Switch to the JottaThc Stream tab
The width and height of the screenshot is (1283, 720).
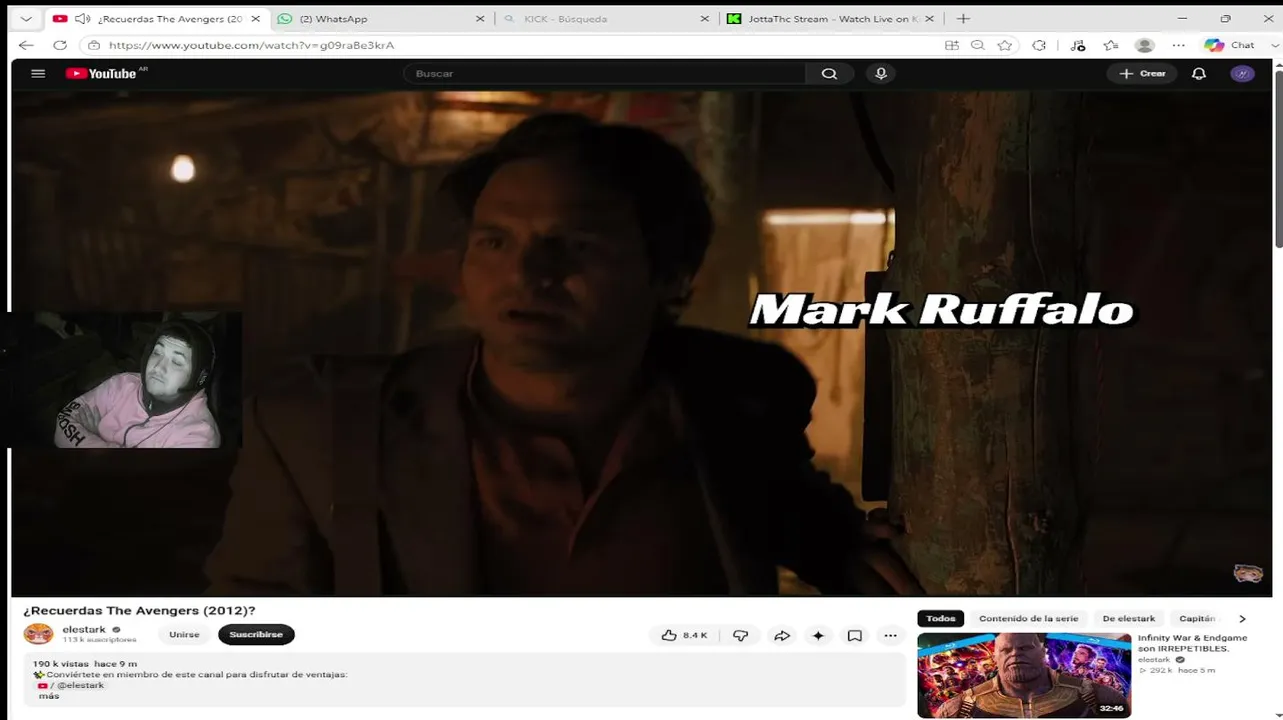(x=832, y=19)
